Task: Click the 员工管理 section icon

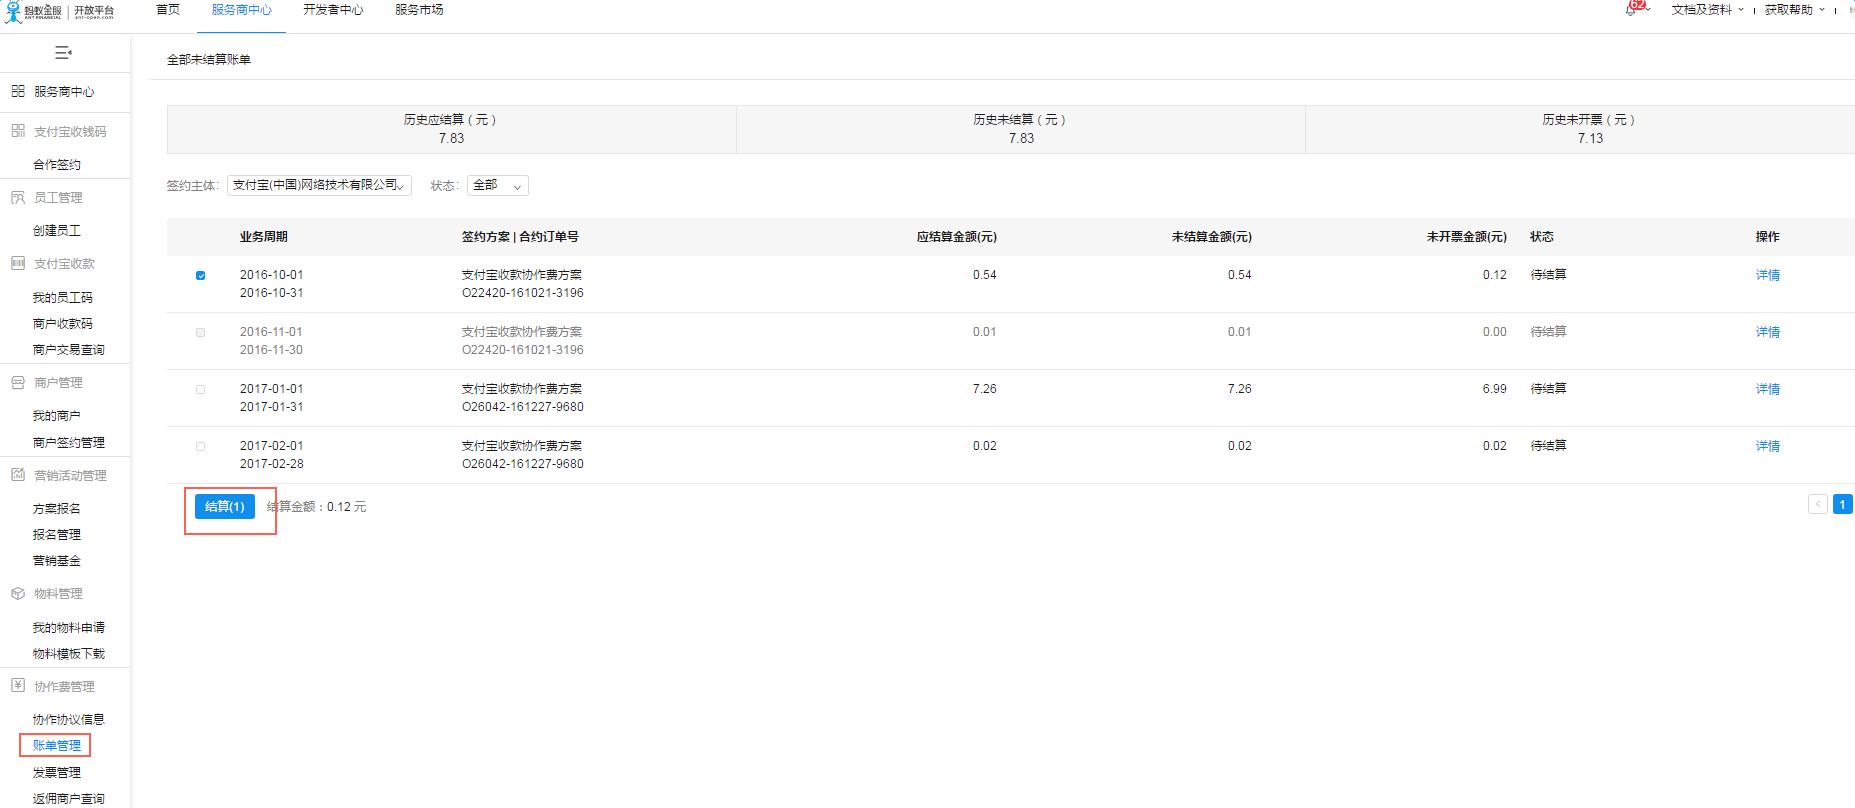Action: click(18, 198)
